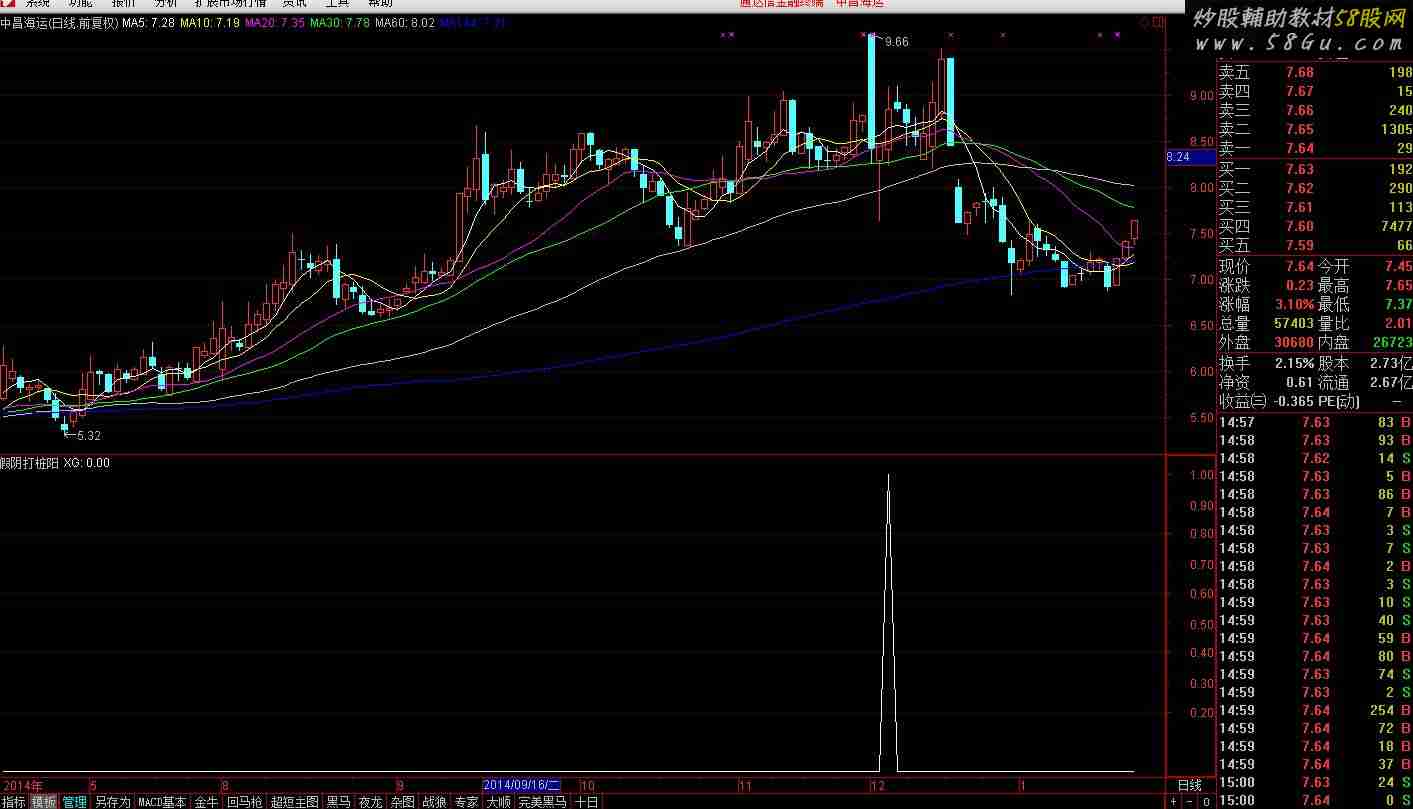
Task: Click the 换手 2.15% value
Action: (x=1294, y=363)
